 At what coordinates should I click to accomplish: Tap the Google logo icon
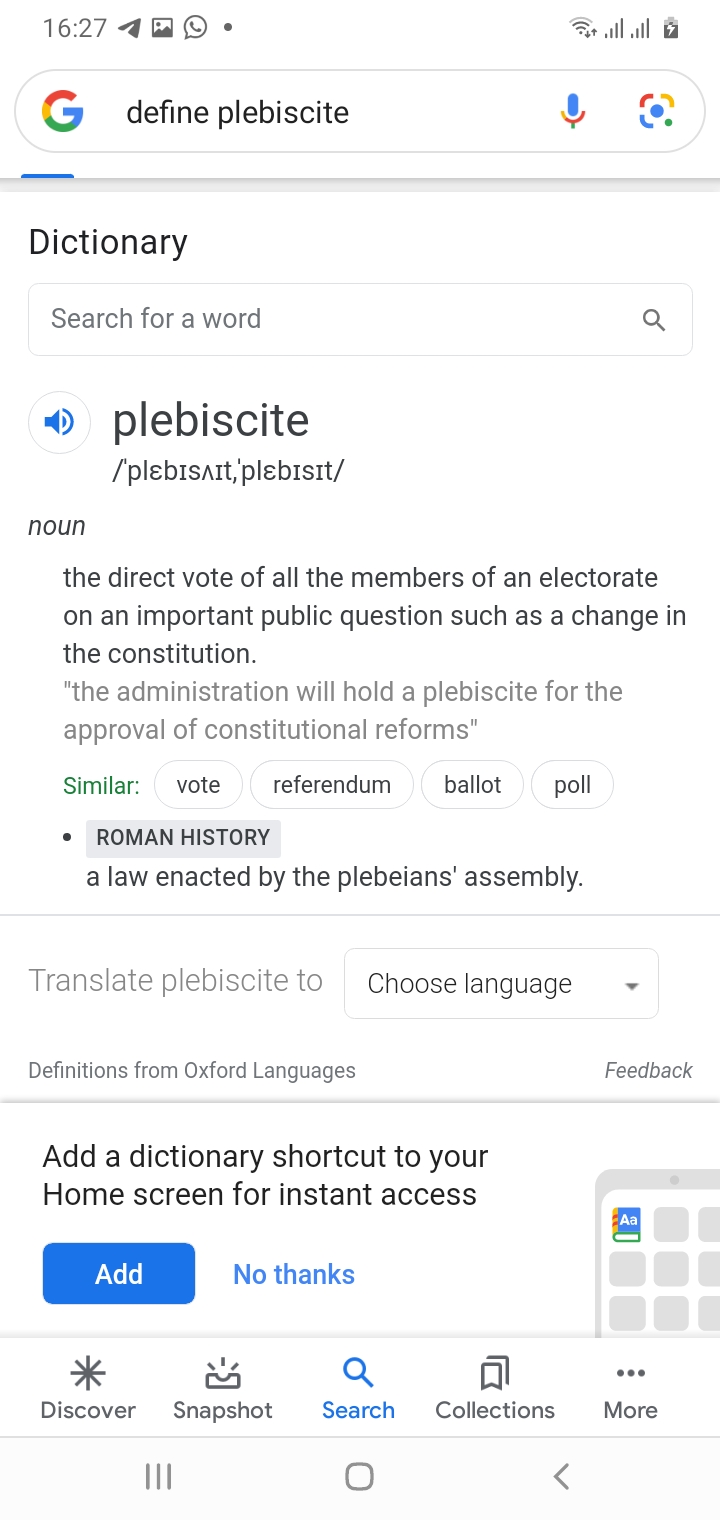[62, 112]
